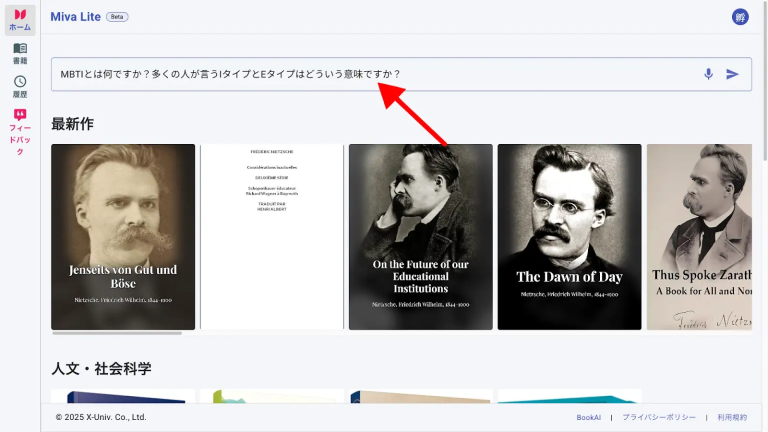Viewport: 768px width, 432px height.
Task: Click the user avatar in top right
Action: pyautogui.click(x=740, y=17)
